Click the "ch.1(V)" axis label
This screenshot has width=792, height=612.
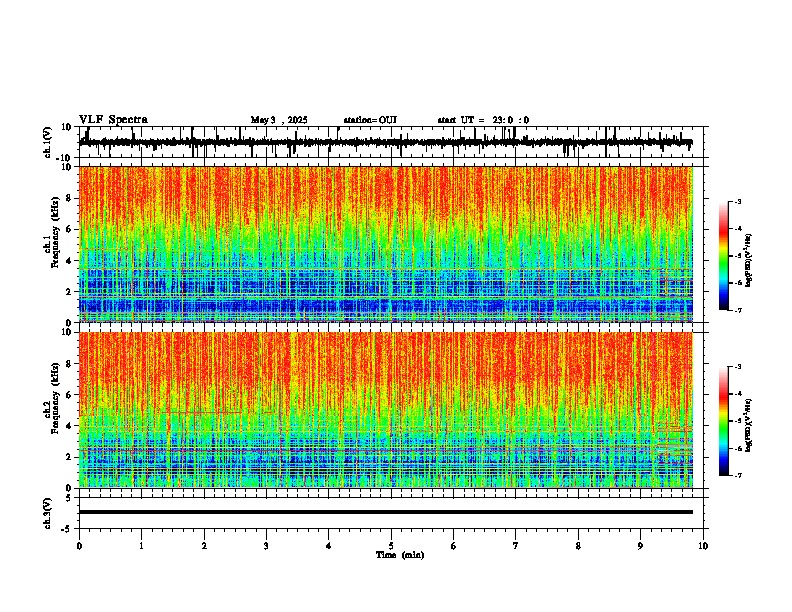coord(48,142)
